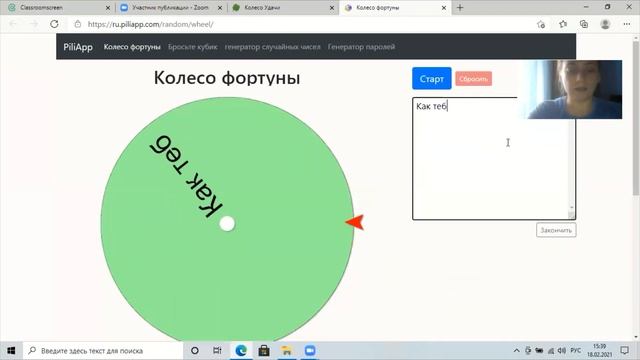Open Zoom from the taskbar
Screen dimensions: 640x360
pyautogui.click(x=310, y=351)
